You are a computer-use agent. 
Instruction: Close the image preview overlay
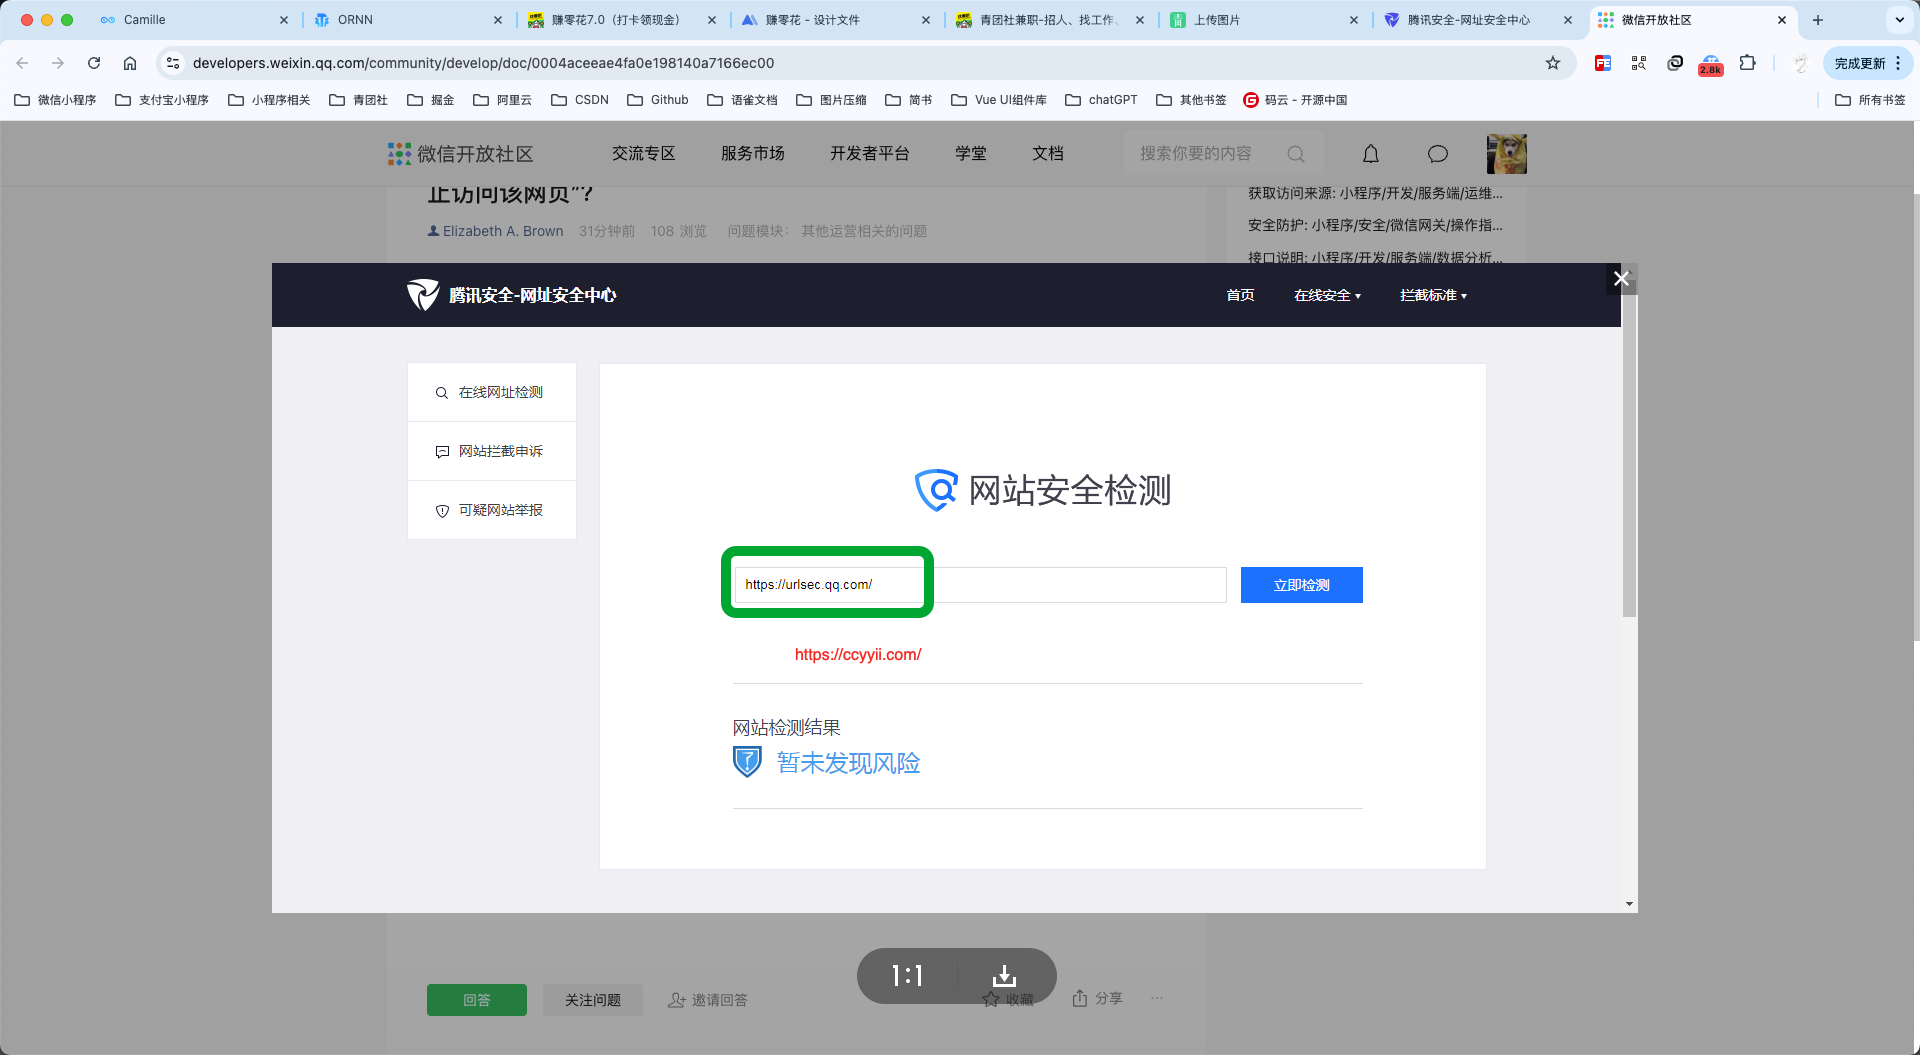[1621, 279]
